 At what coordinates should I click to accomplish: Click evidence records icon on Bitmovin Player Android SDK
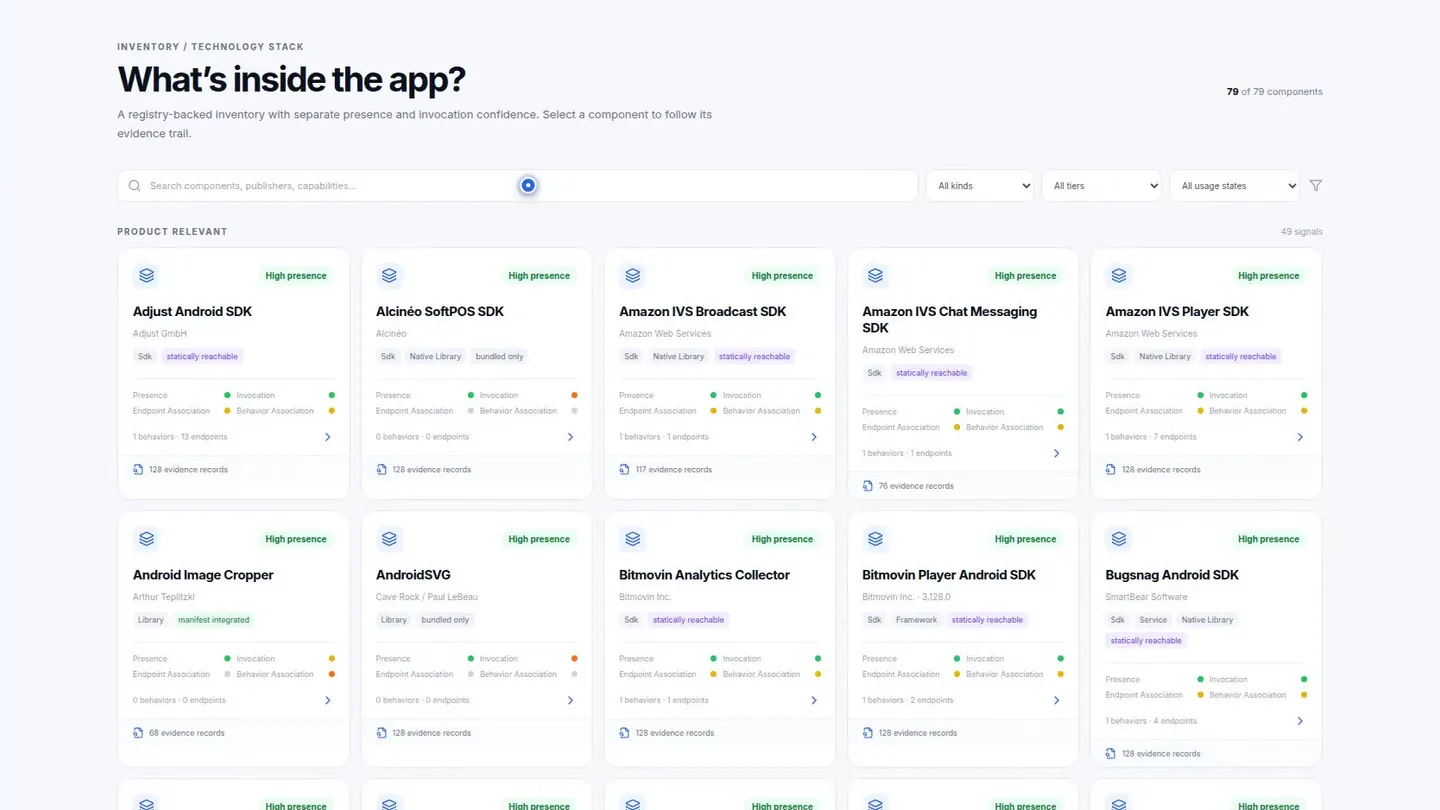point(867,733)
